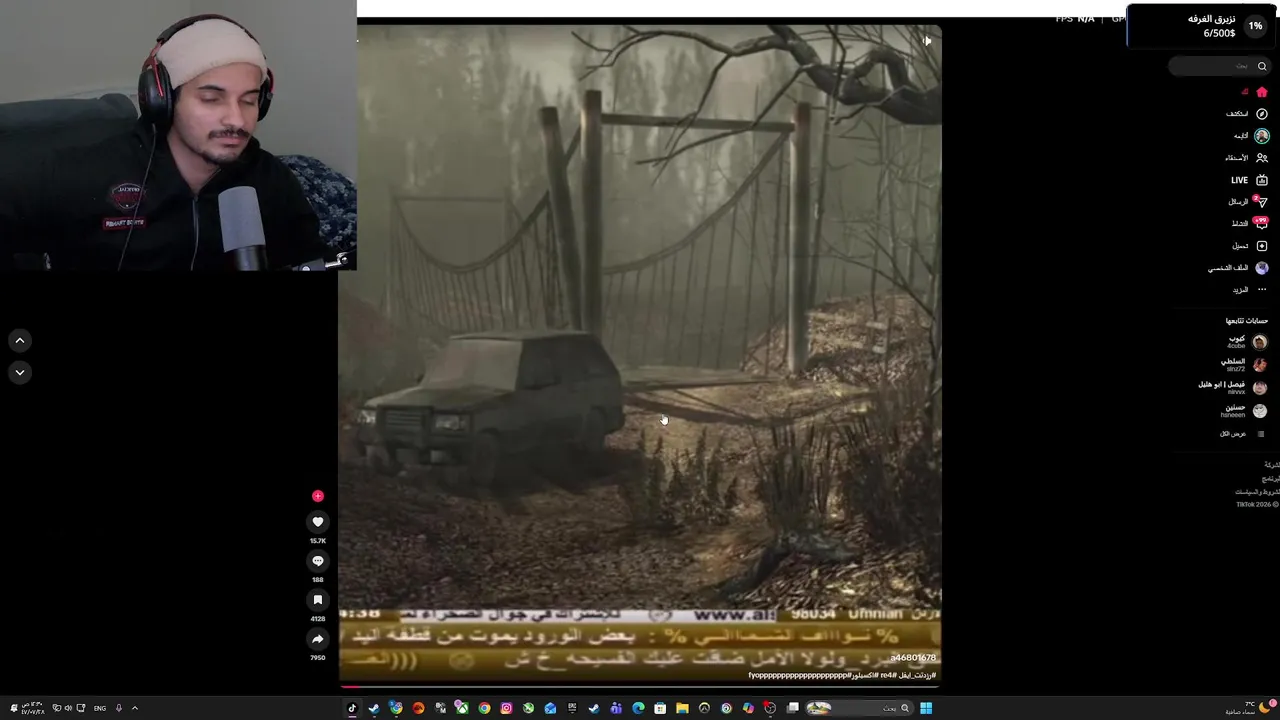Go to the next video with down chevron
1280x720 pixels.
coord(19,372)
